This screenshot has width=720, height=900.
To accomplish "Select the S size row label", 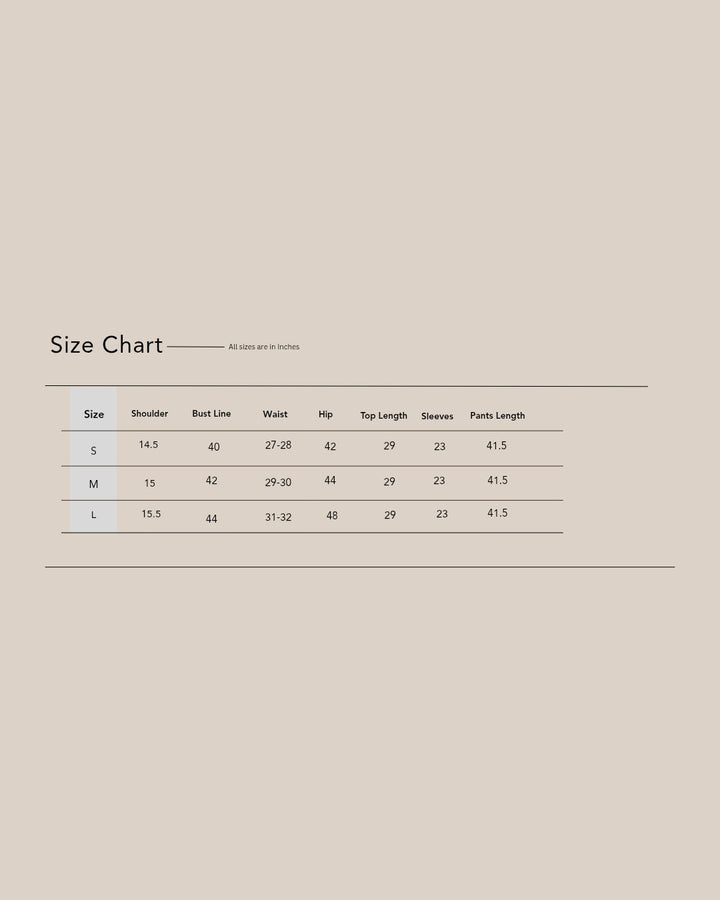I will tap(94, 451).
